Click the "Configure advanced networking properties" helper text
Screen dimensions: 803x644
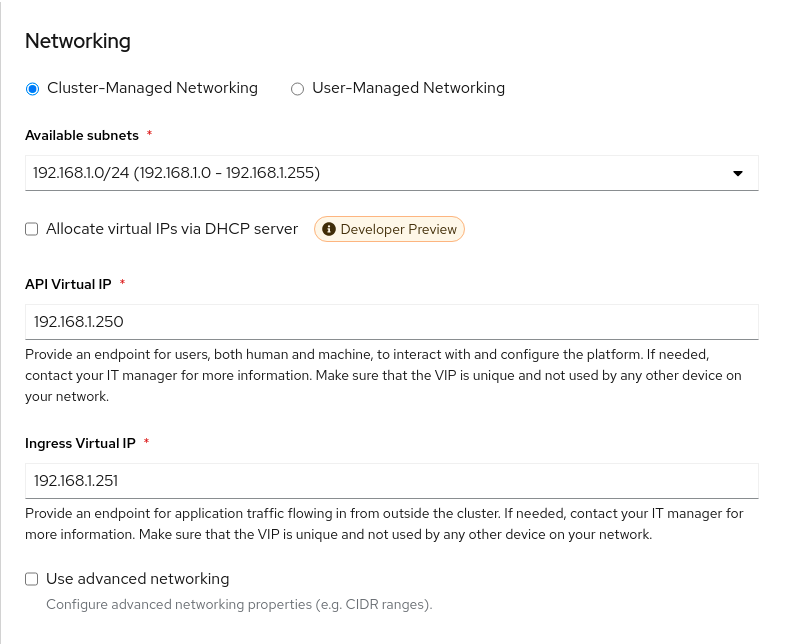tap(239, 605)
